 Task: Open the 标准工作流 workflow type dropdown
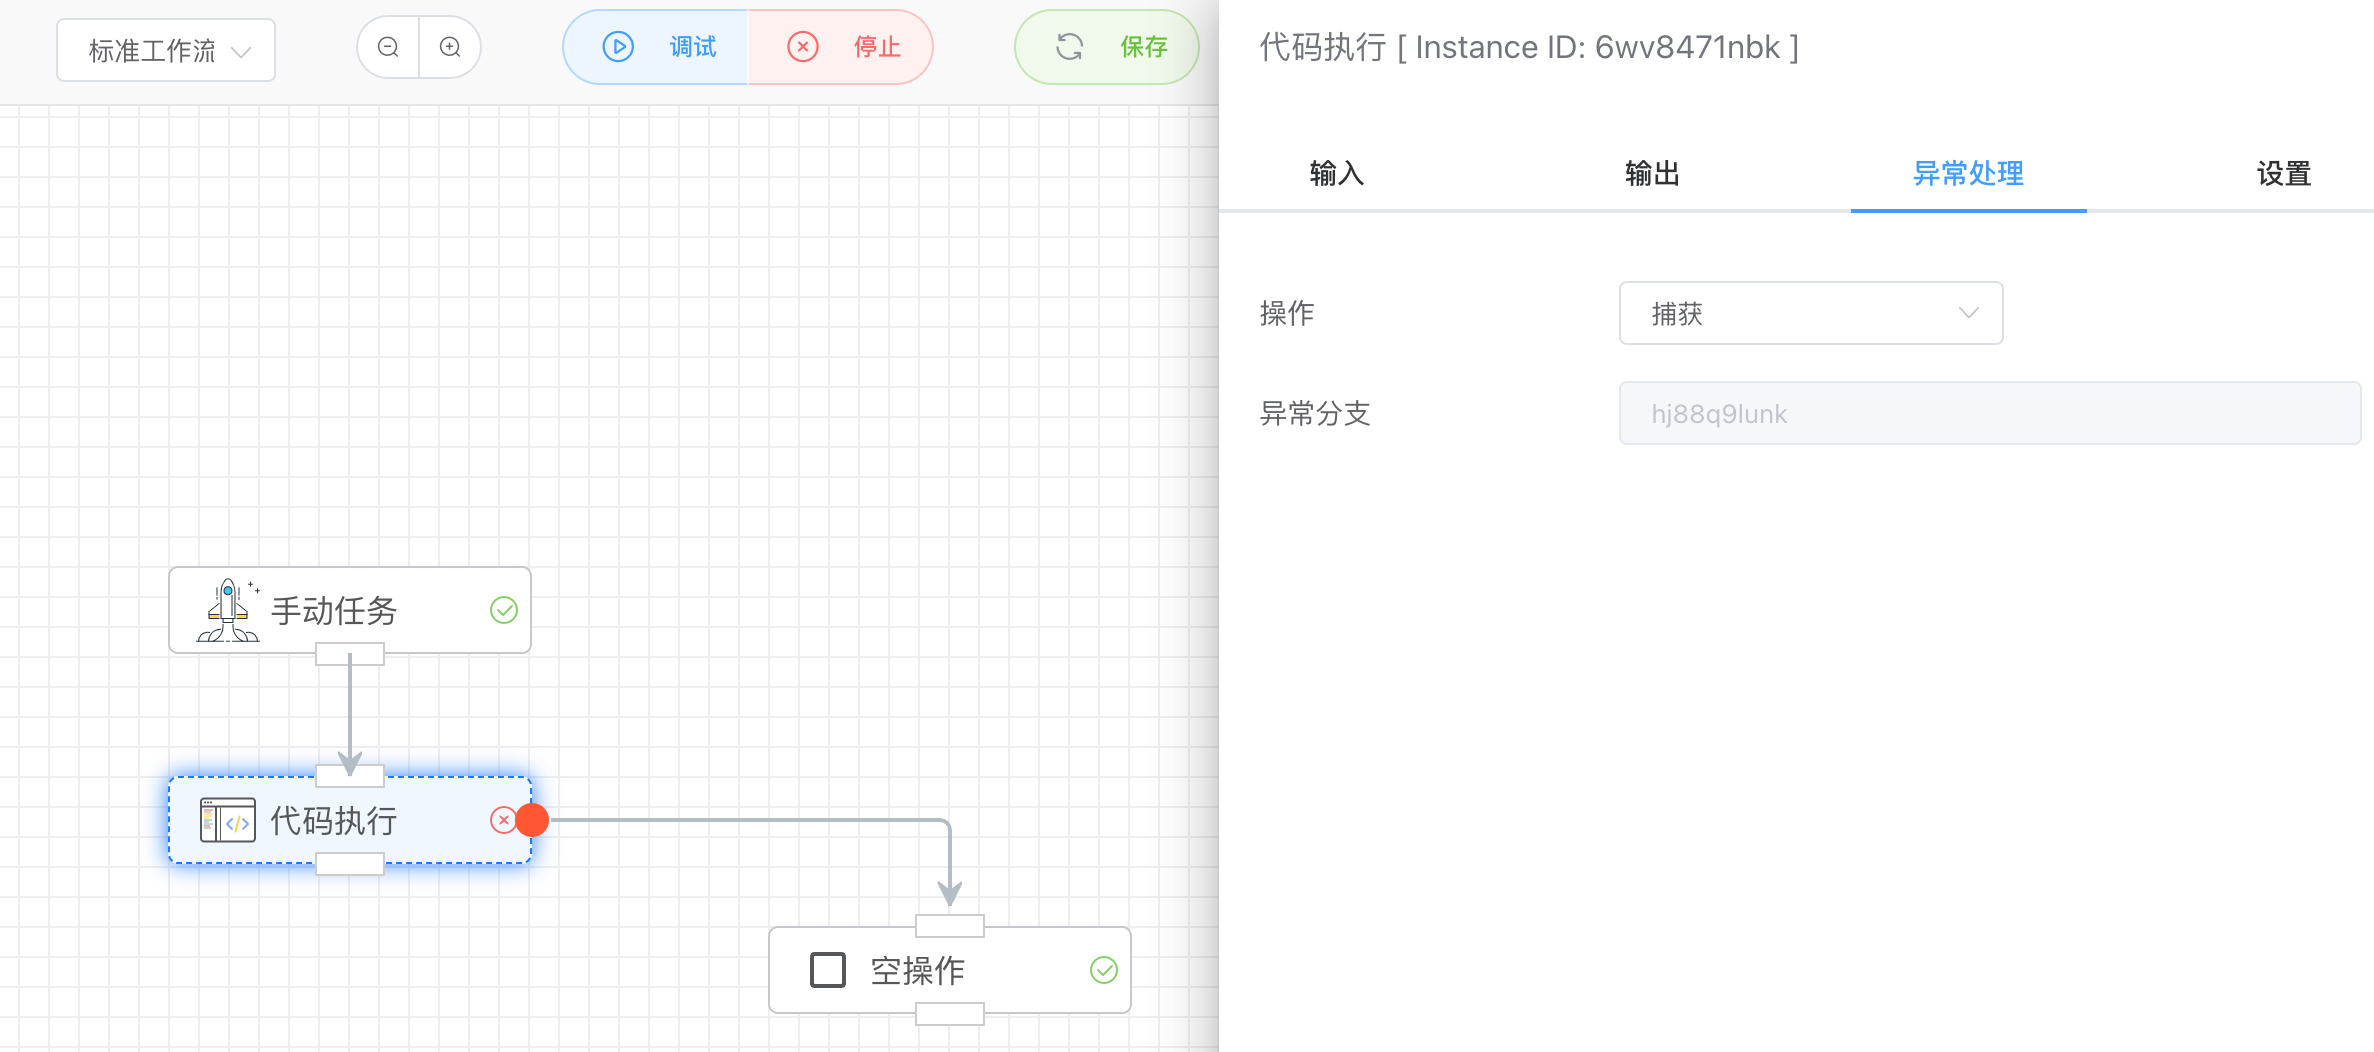[x=166, y=50]
